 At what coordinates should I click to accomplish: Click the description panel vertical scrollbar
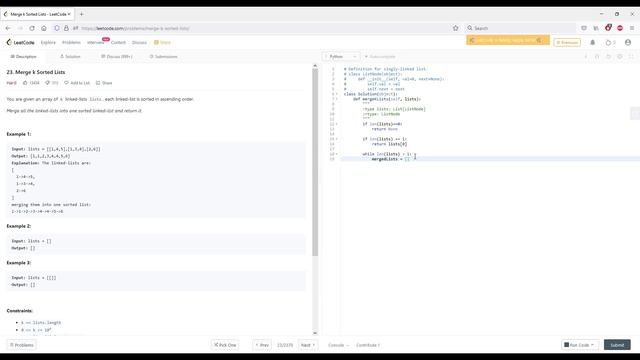click(x=315, y=162)
